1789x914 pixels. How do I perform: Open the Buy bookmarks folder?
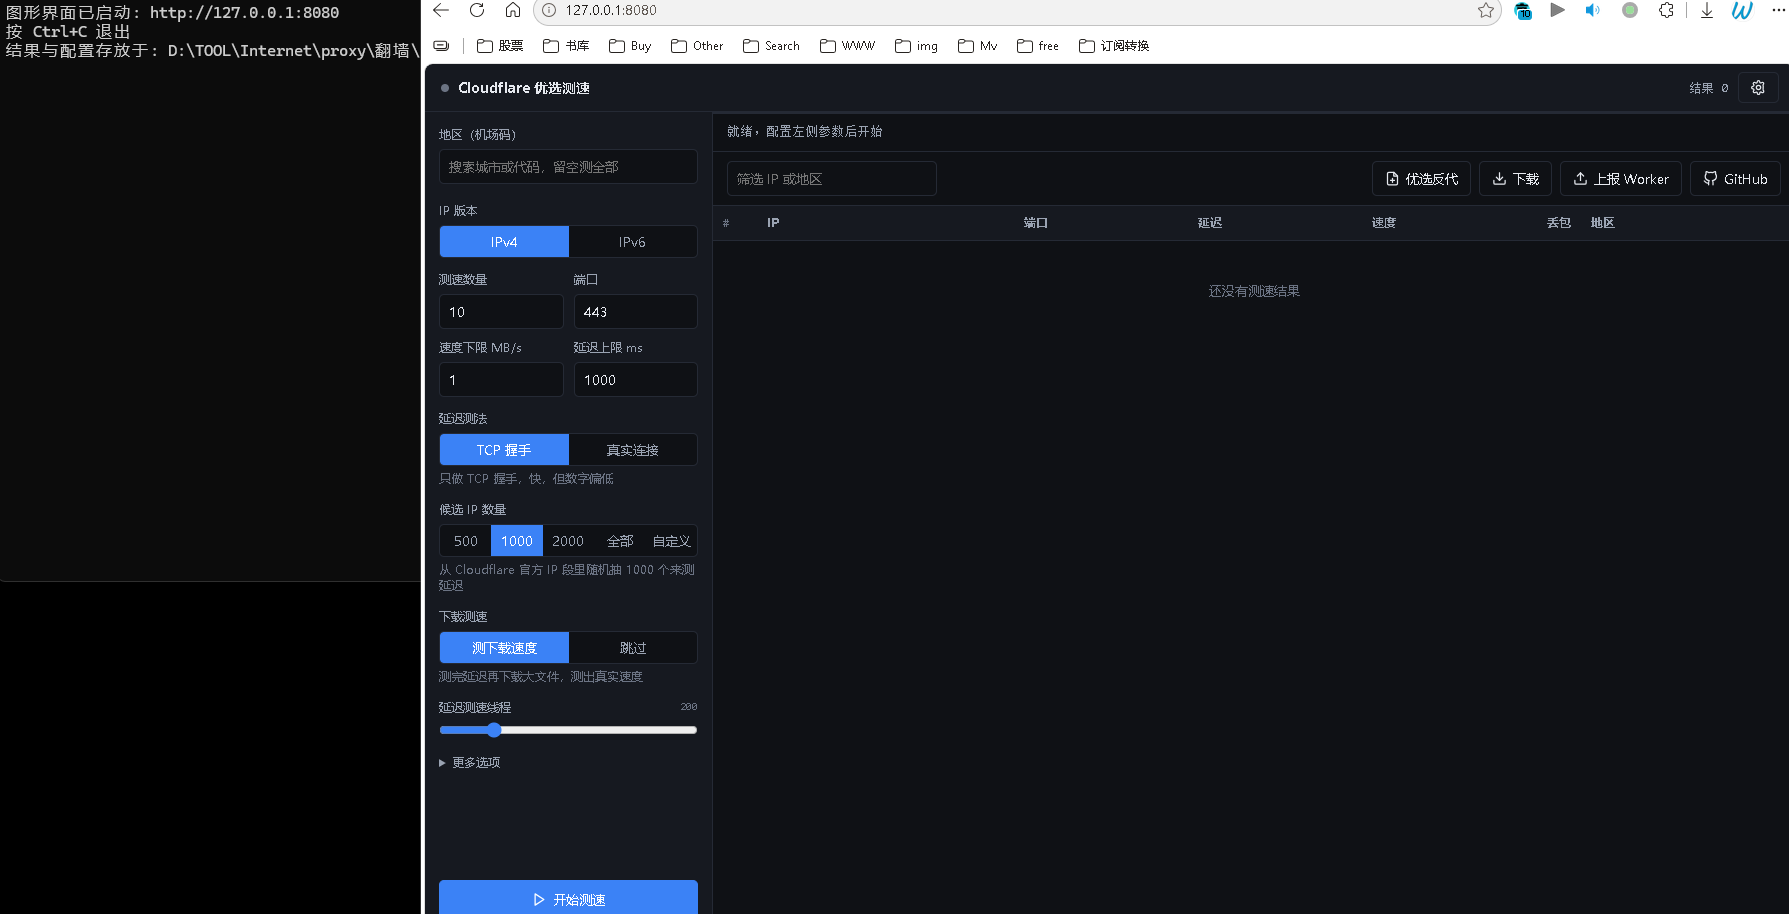tap(630, 46)
